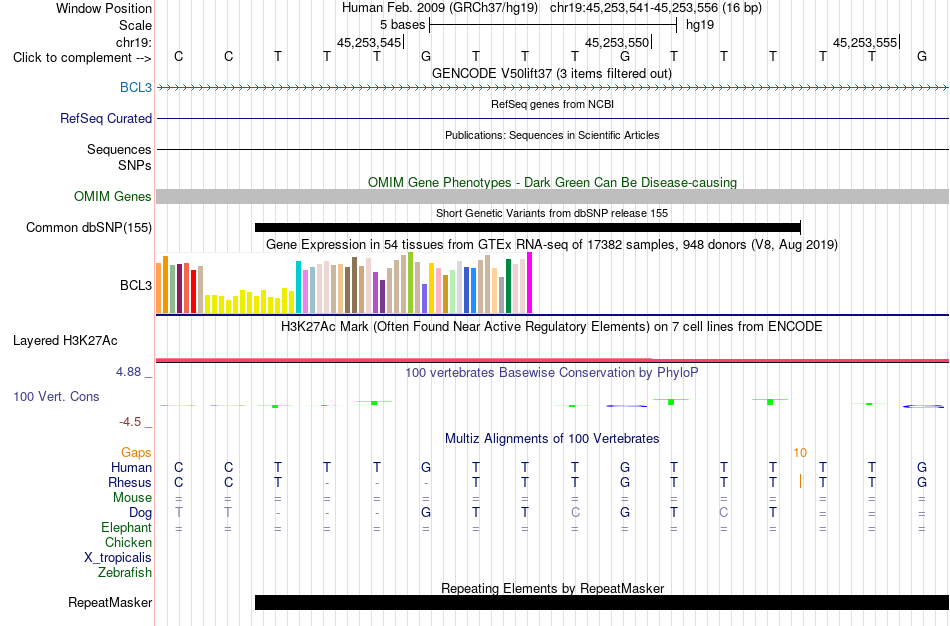Click the red bar in GTEx chart

(x=193, y=291)
